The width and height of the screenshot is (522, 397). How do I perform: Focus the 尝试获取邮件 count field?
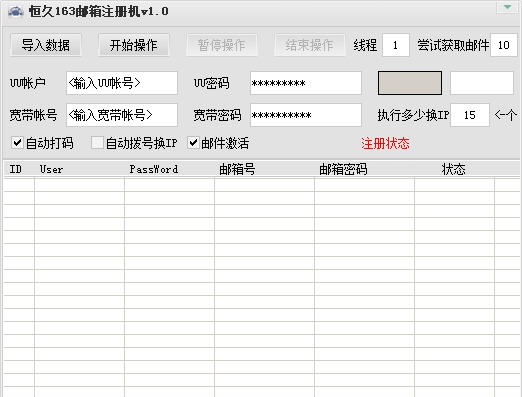pyautogui.click(x=504, y=45)
